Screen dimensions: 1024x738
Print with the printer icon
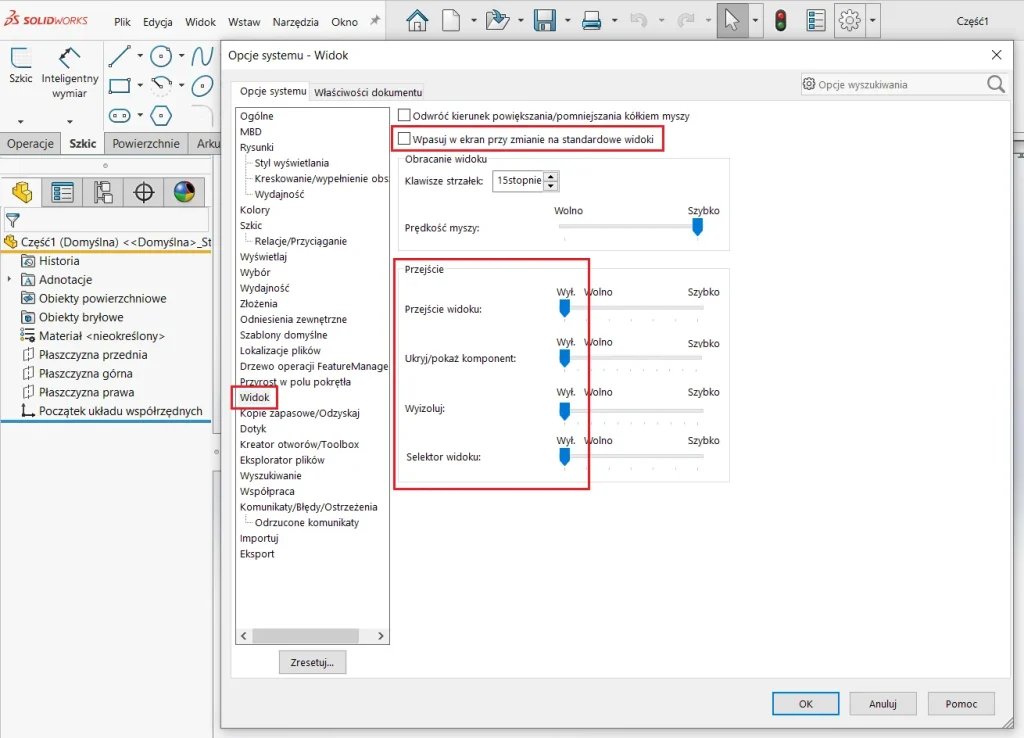tap(592, 21)
